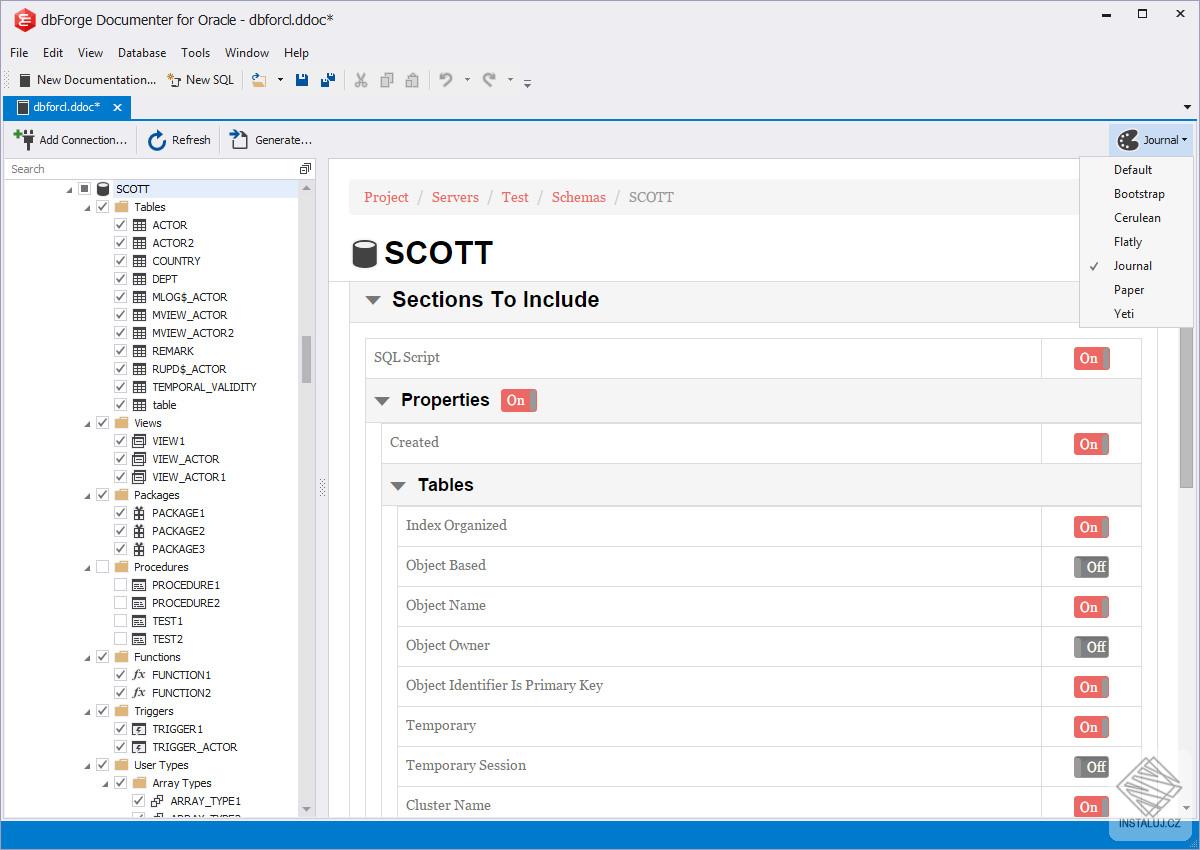1200x850 pixels.
Task: Click the Undo arrow icon
Action: click(446, 80)
